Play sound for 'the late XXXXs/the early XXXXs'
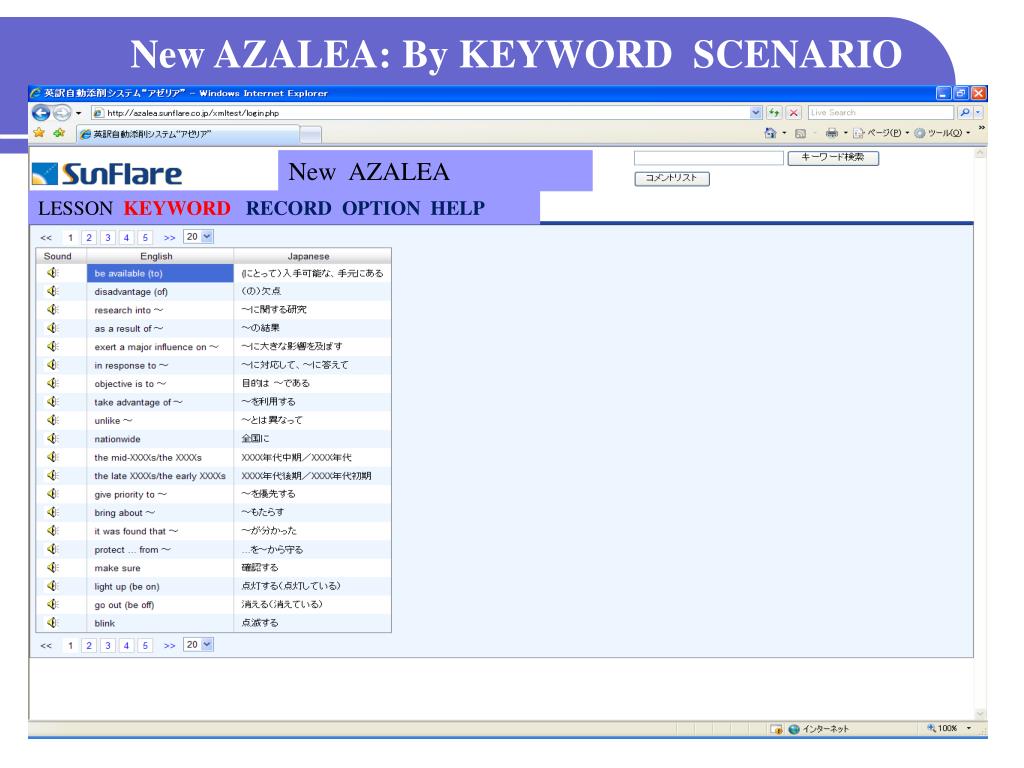The width and height of the screenshot is (1024, 768). pos(53,475)
